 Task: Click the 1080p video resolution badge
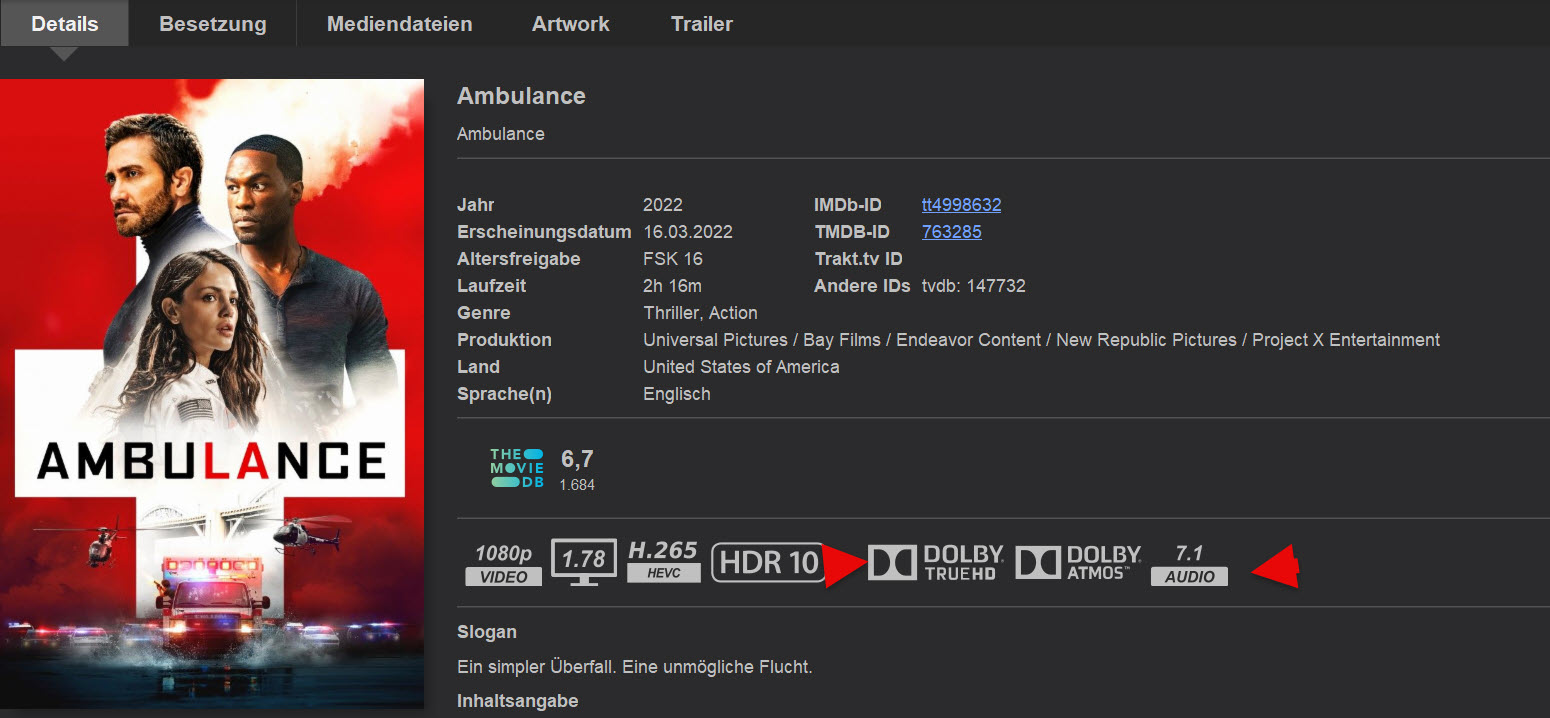click(504, 563)
